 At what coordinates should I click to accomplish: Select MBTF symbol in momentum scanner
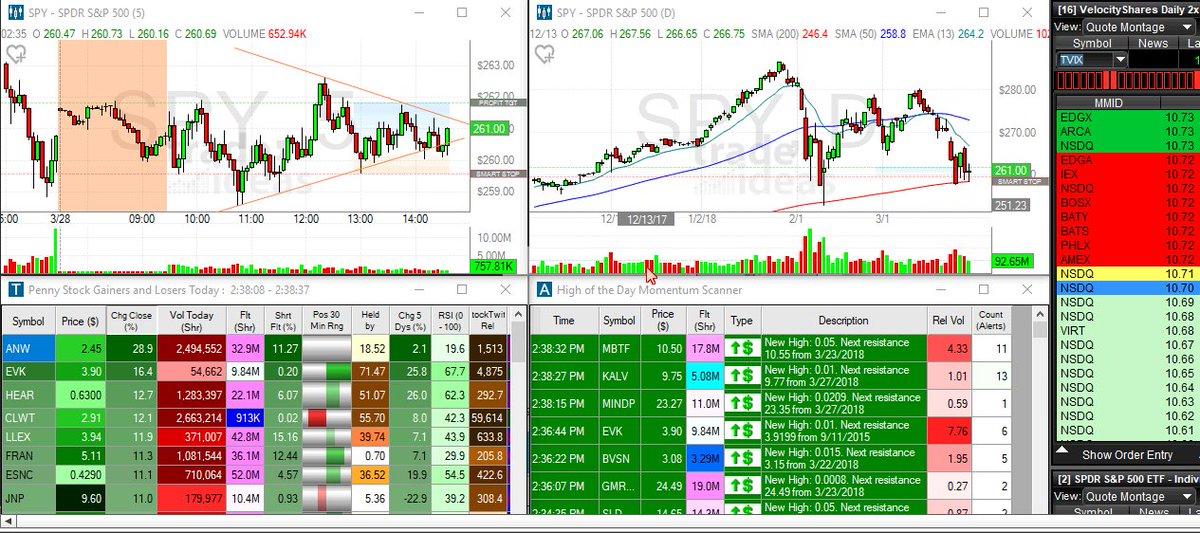point(619,348)
